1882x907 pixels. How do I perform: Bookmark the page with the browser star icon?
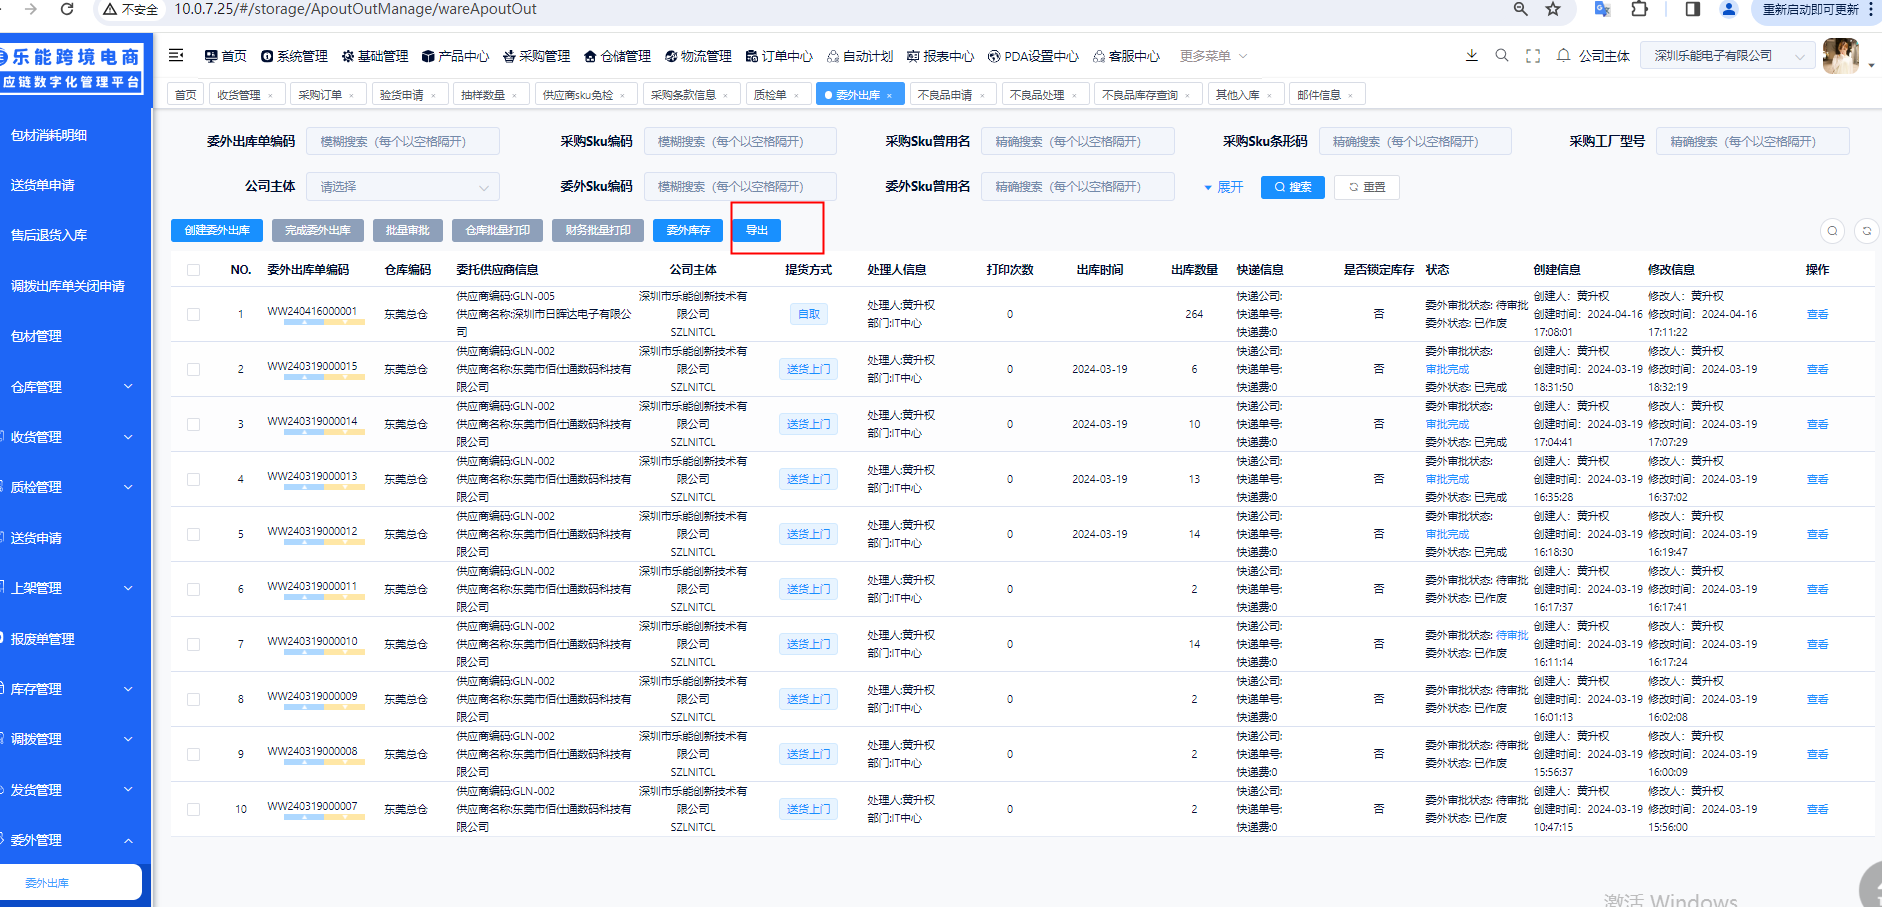point(1553,9)
